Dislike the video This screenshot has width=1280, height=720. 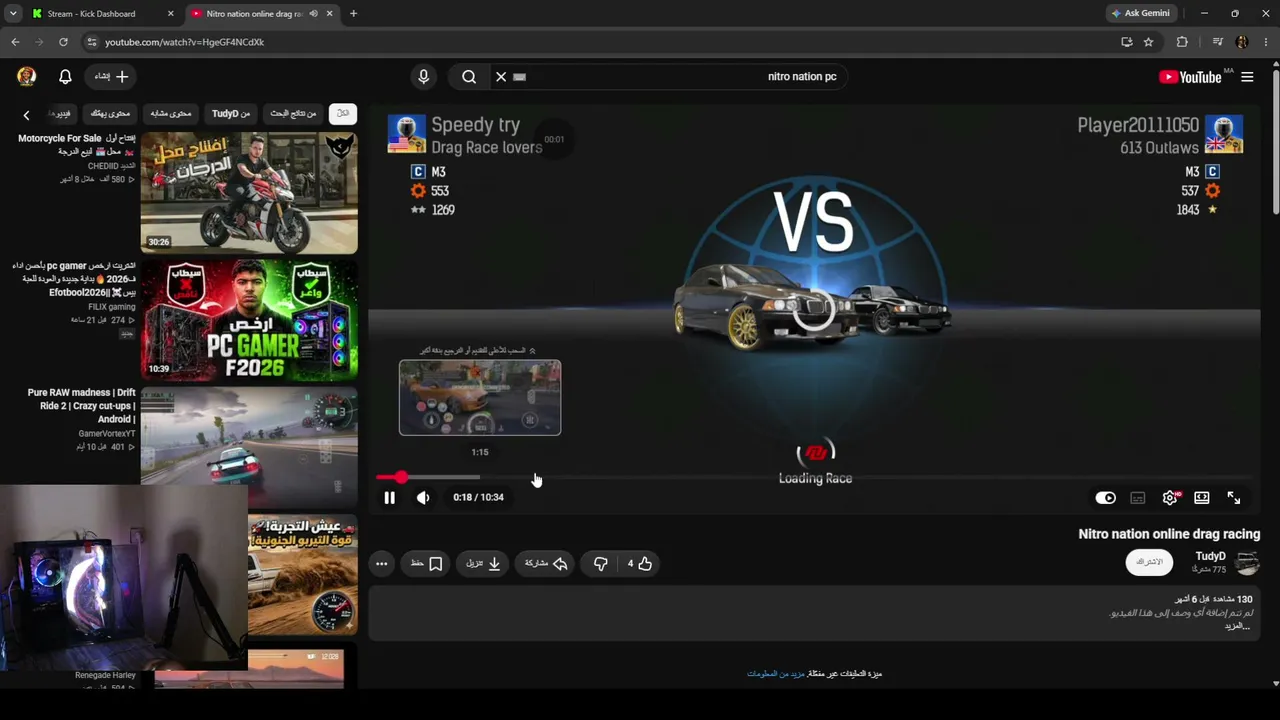pos(600,564)
